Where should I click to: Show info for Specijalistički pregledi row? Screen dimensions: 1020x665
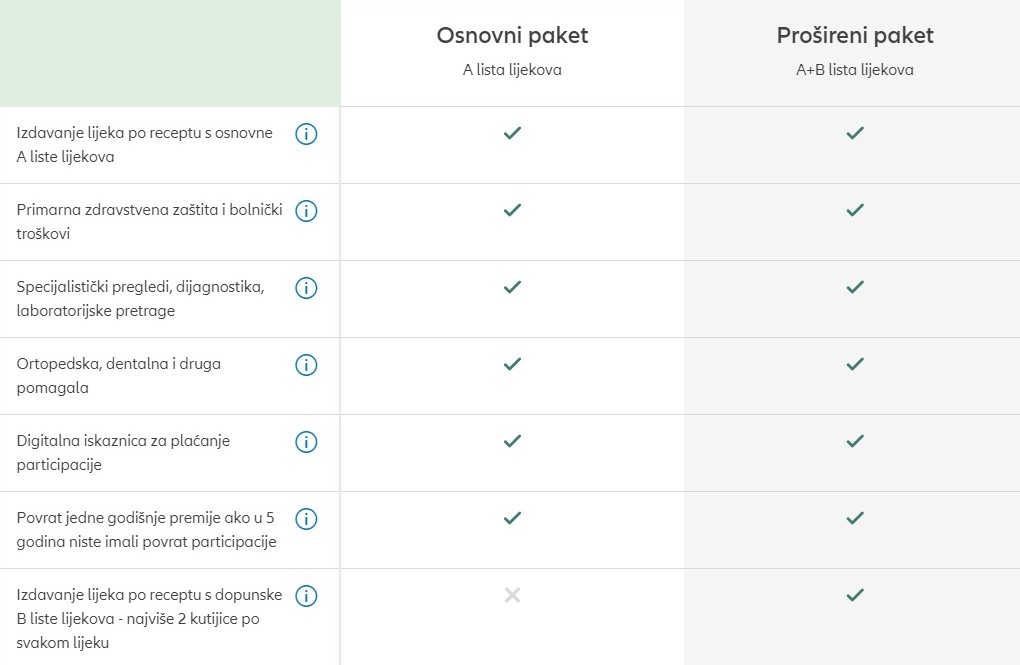pyautogui.click(x=306, y=288)
